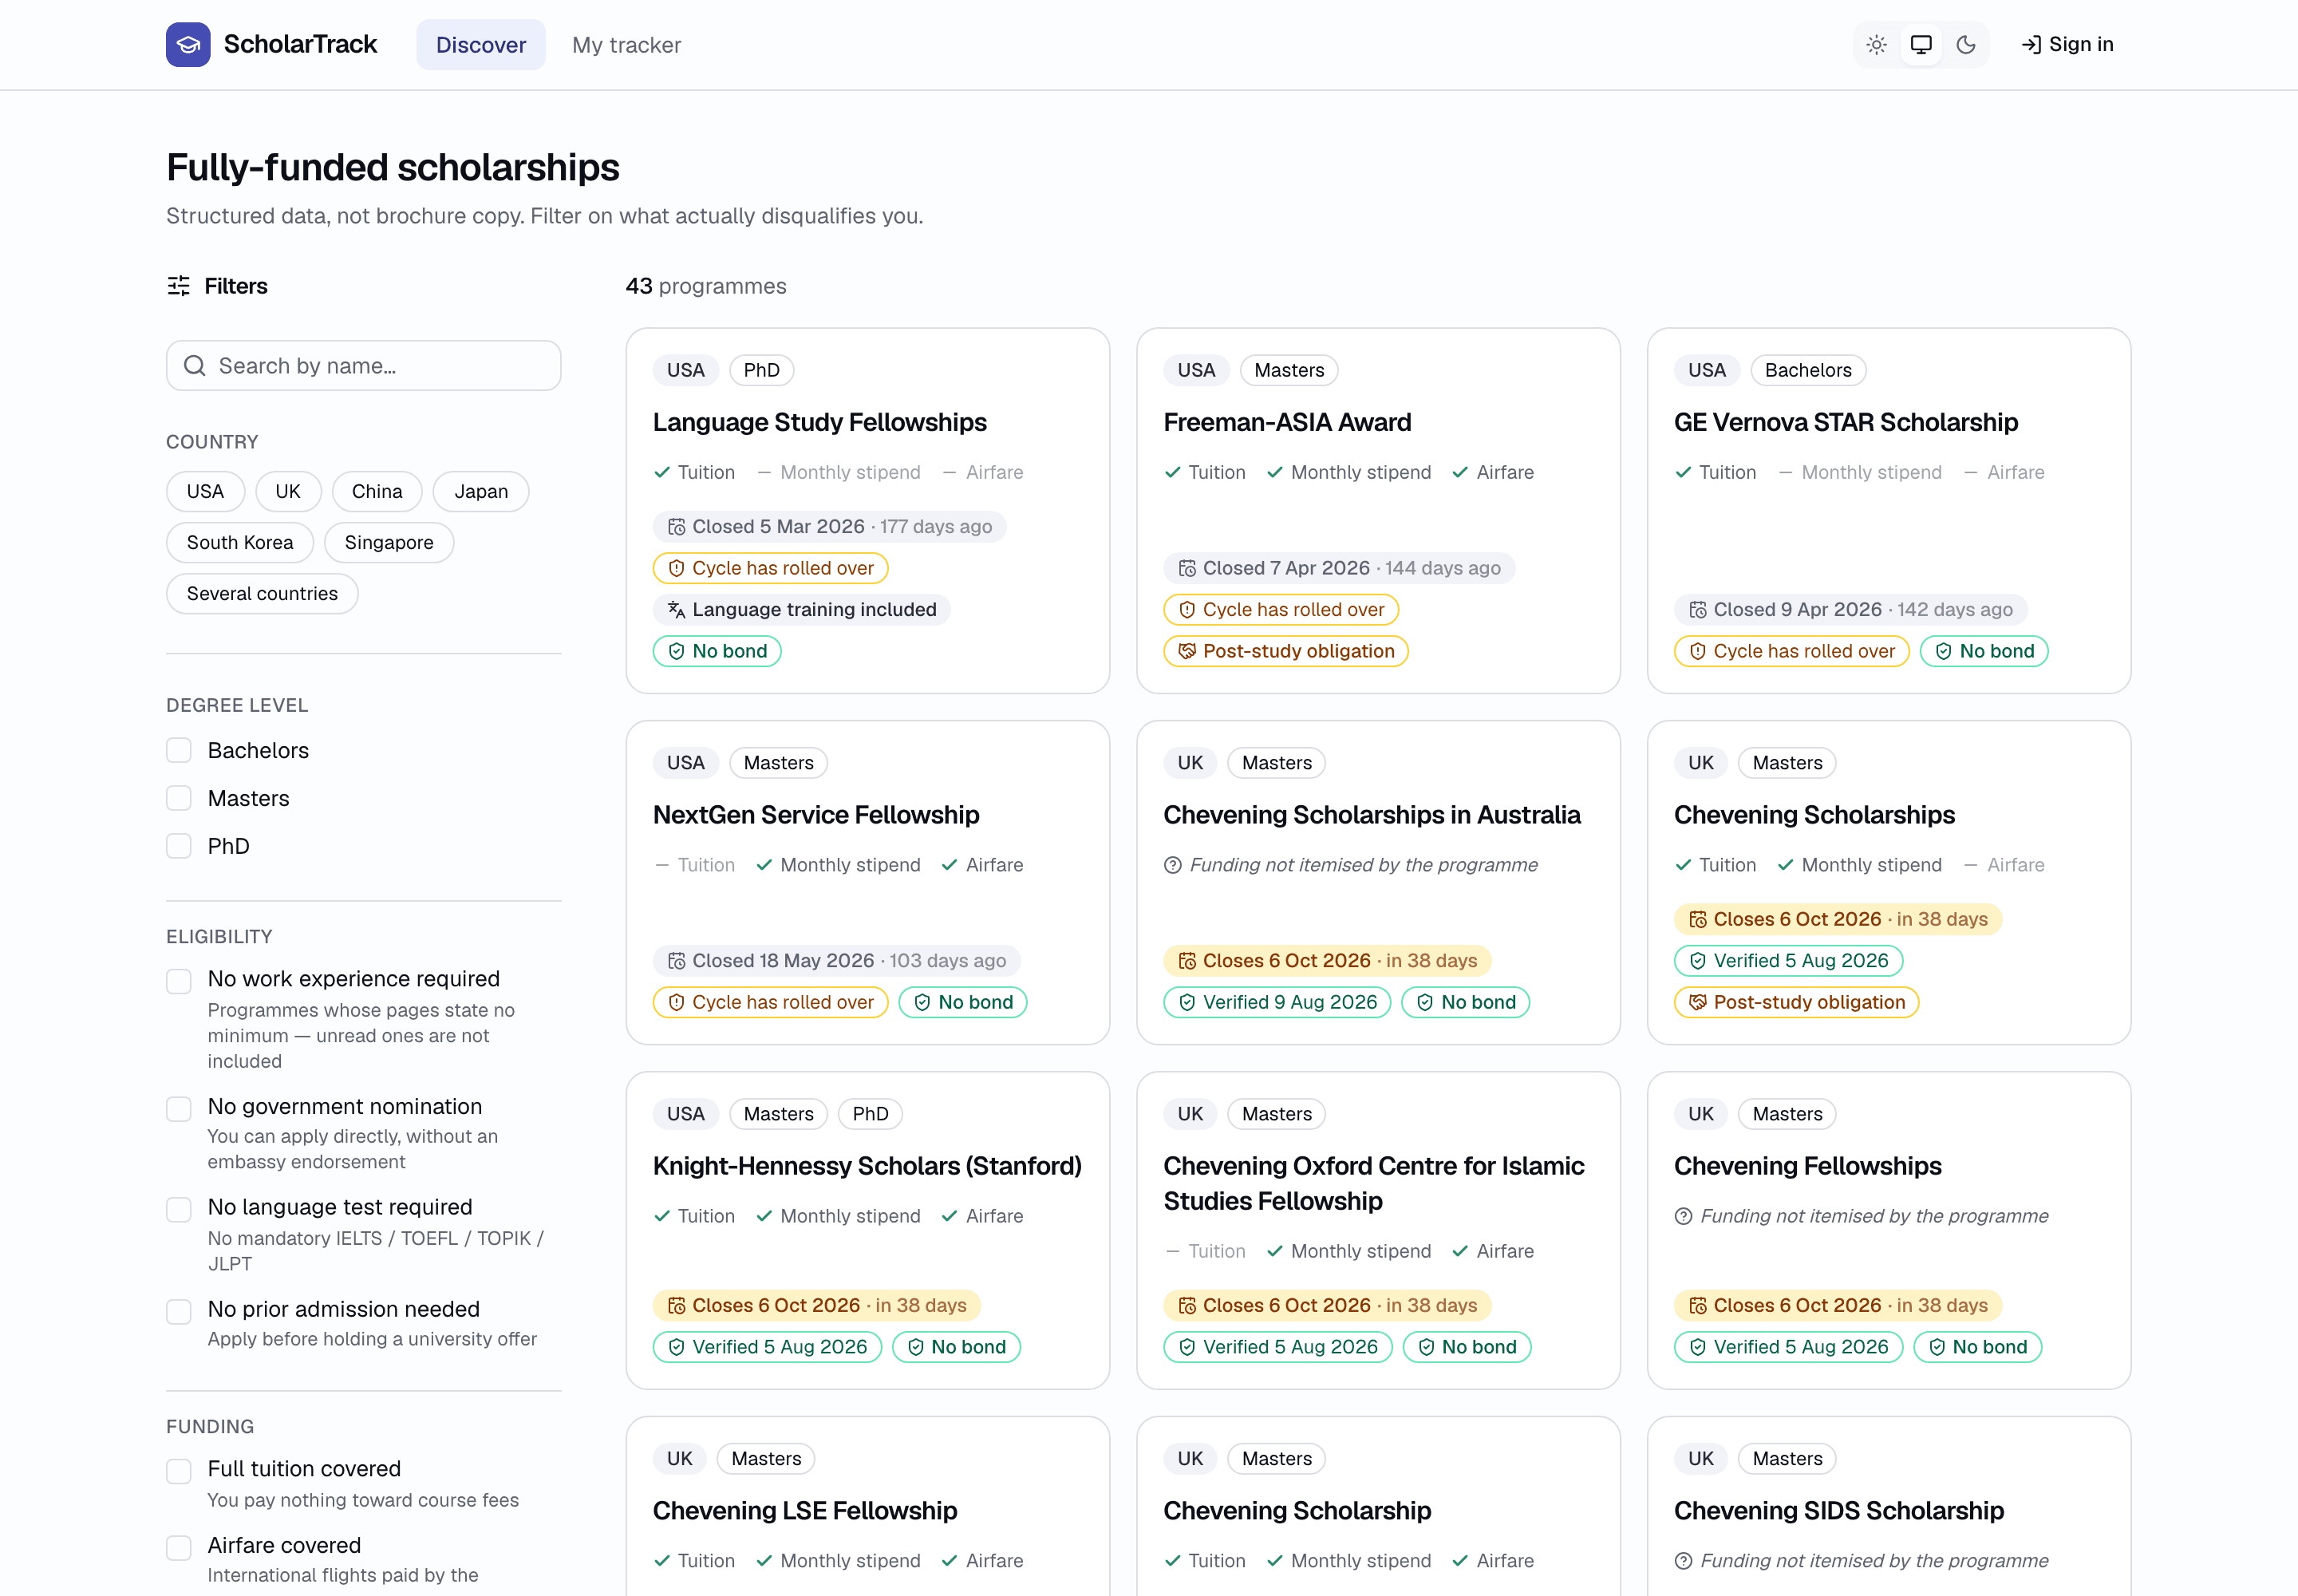2298x1596 pixels.
Task: Click the Sign in arrow icon
Action: tap(2031, 45)
